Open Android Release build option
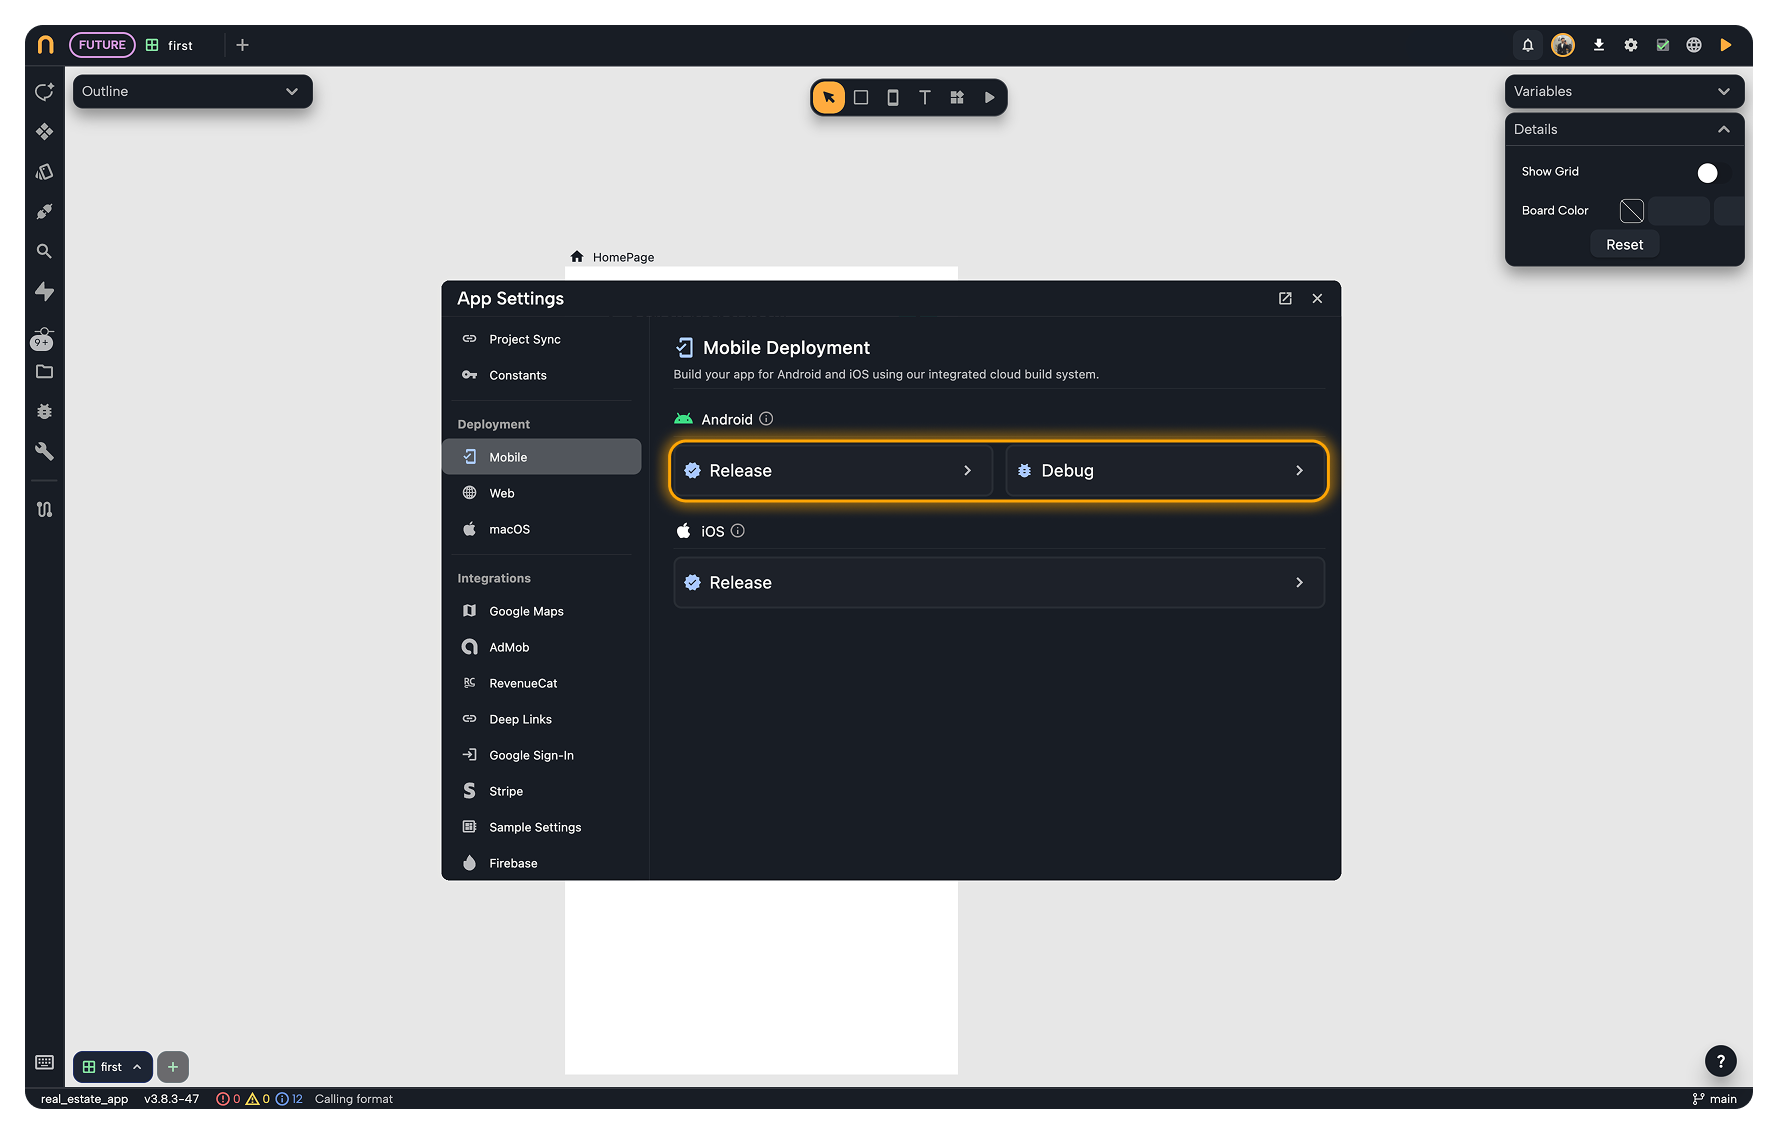This screenshot has width=1778, height=1134. pos(832,471)
